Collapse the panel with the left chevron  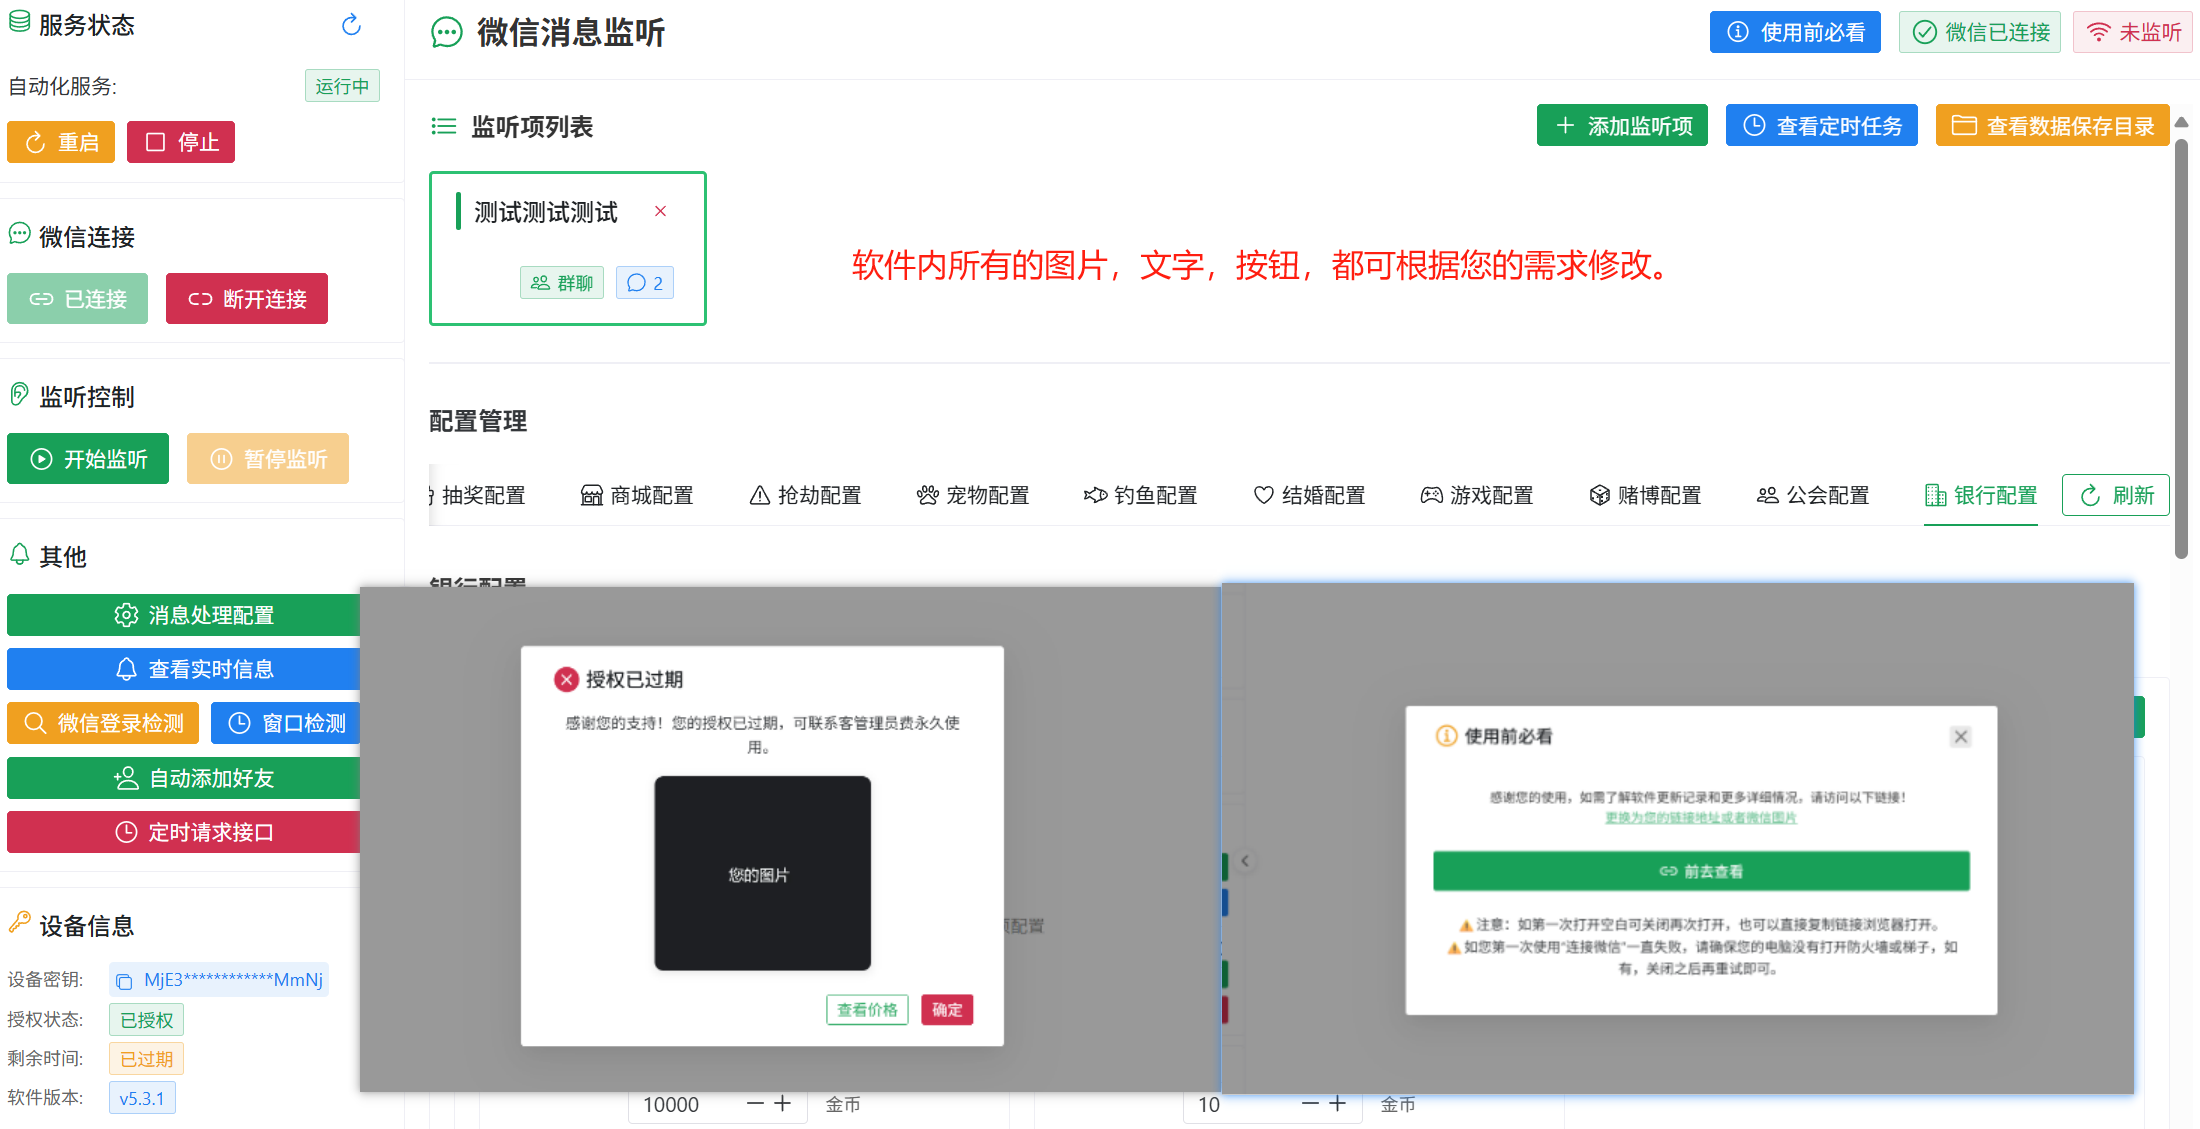(x=1245, y=860)
